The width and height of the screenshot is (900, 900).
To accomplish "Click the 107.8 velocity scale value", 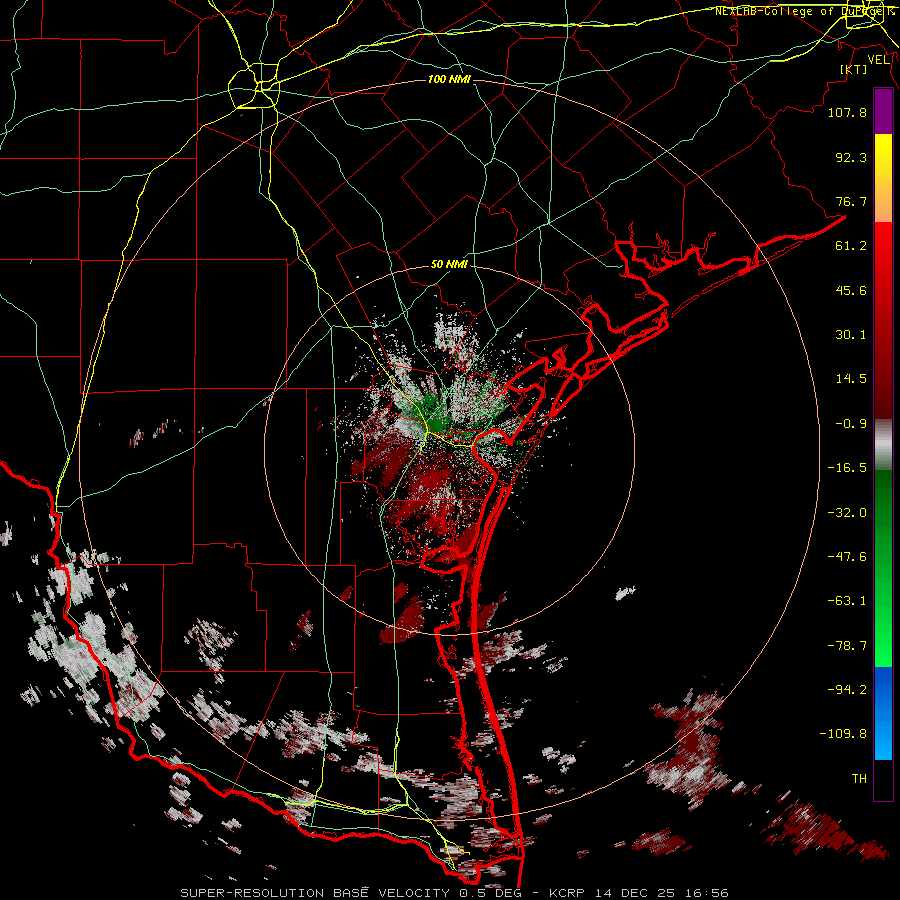I will tap(847, 112).
